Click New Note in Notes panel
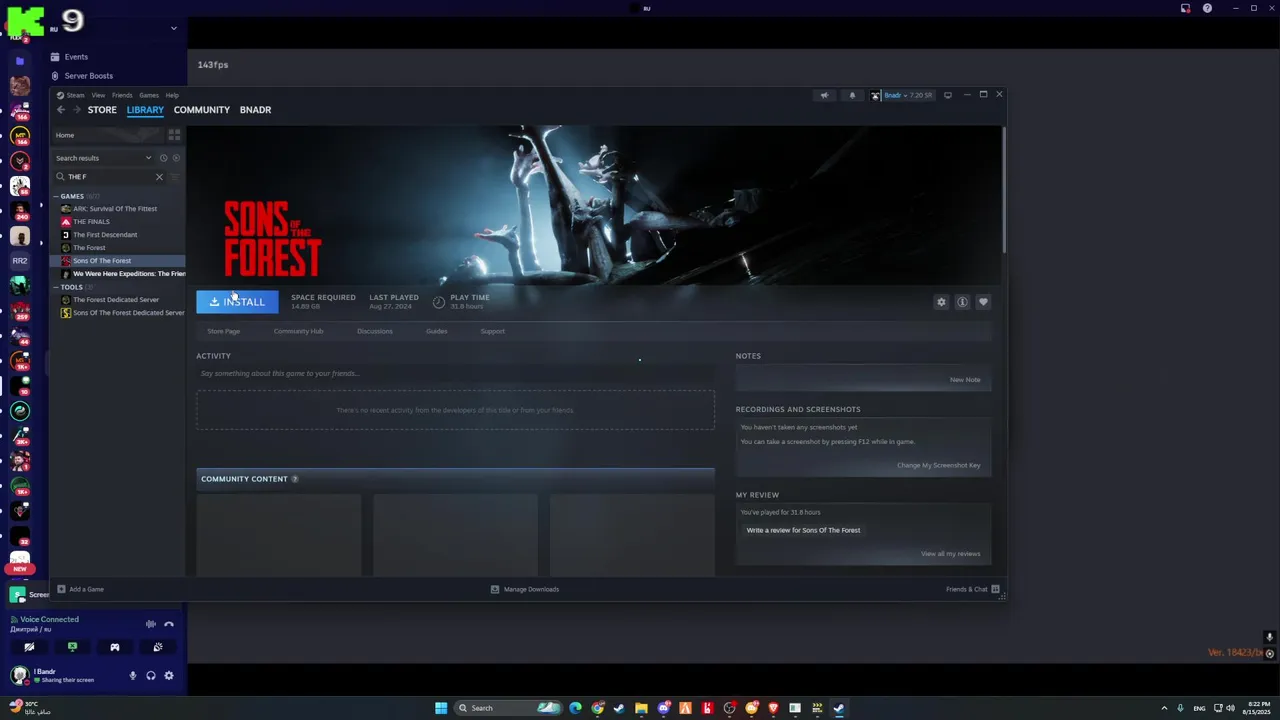The height and width of the screenshot is (720, 1280). click(x=965, y=380)
